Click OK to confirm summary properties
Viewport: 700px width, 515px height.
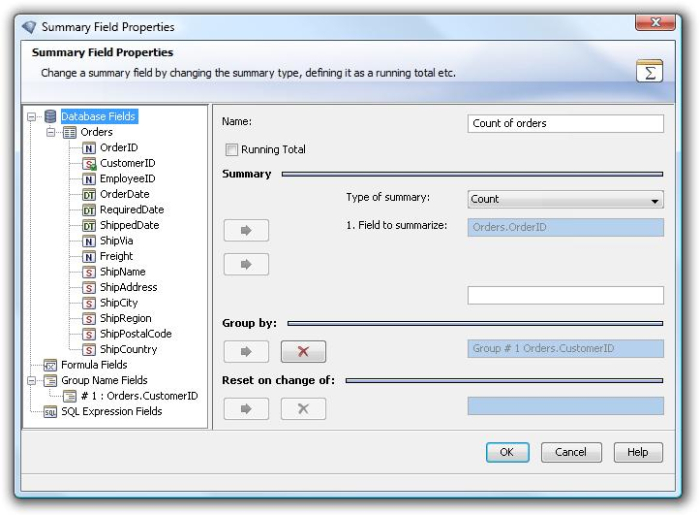tap(508, 453)
